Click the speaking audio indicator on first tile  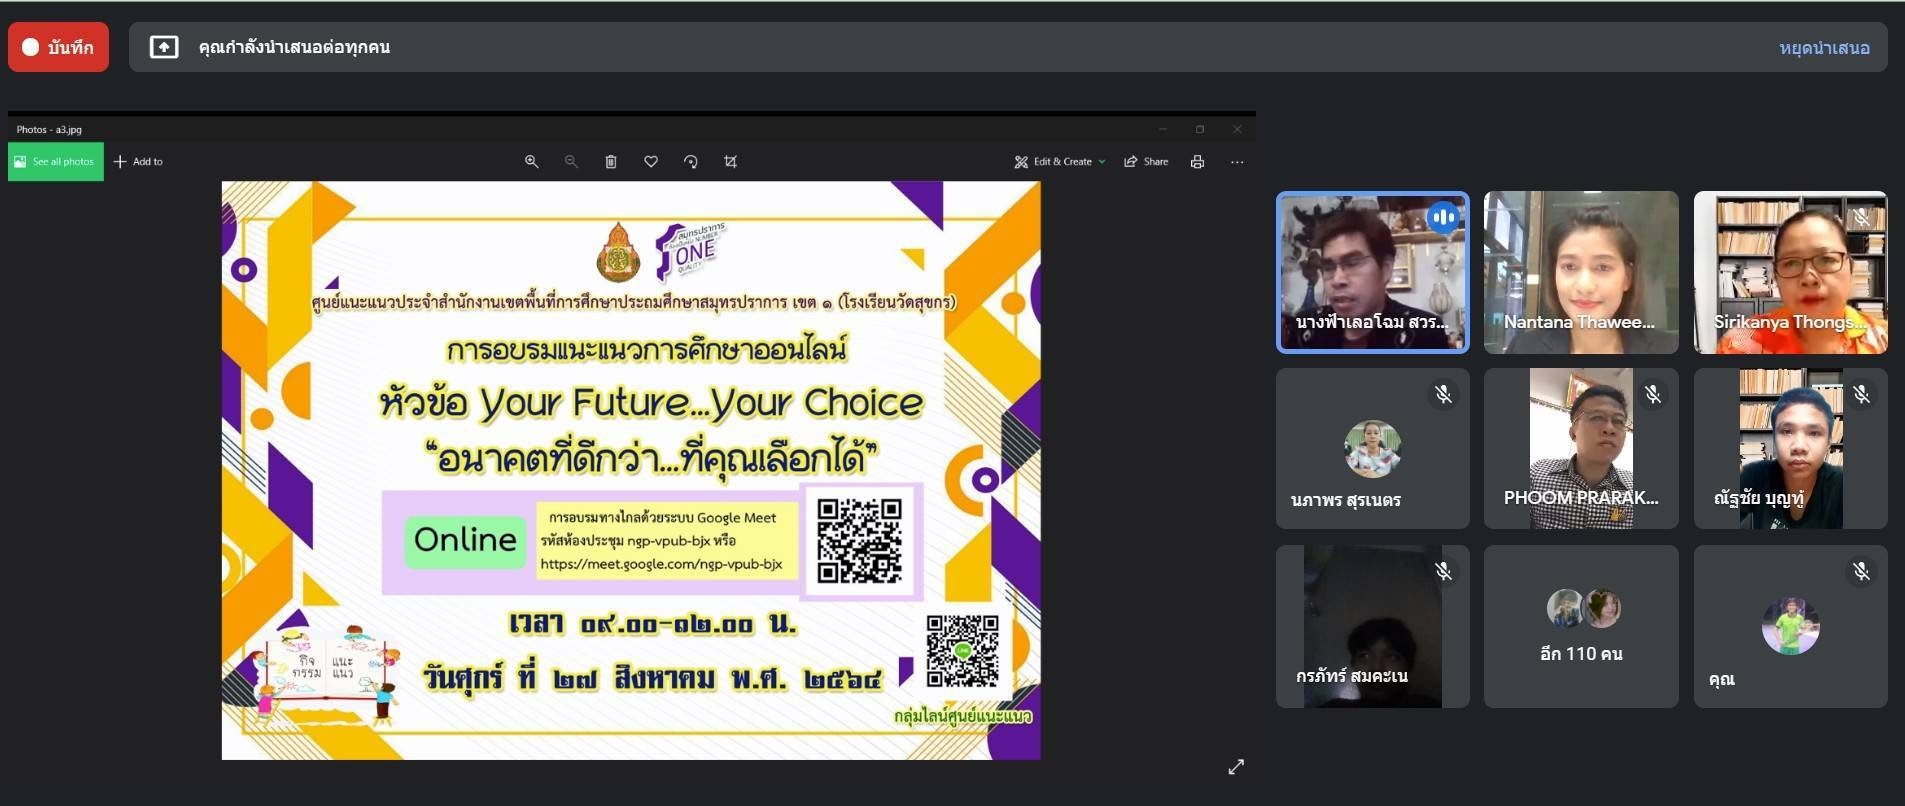[x=1443, y=217]
